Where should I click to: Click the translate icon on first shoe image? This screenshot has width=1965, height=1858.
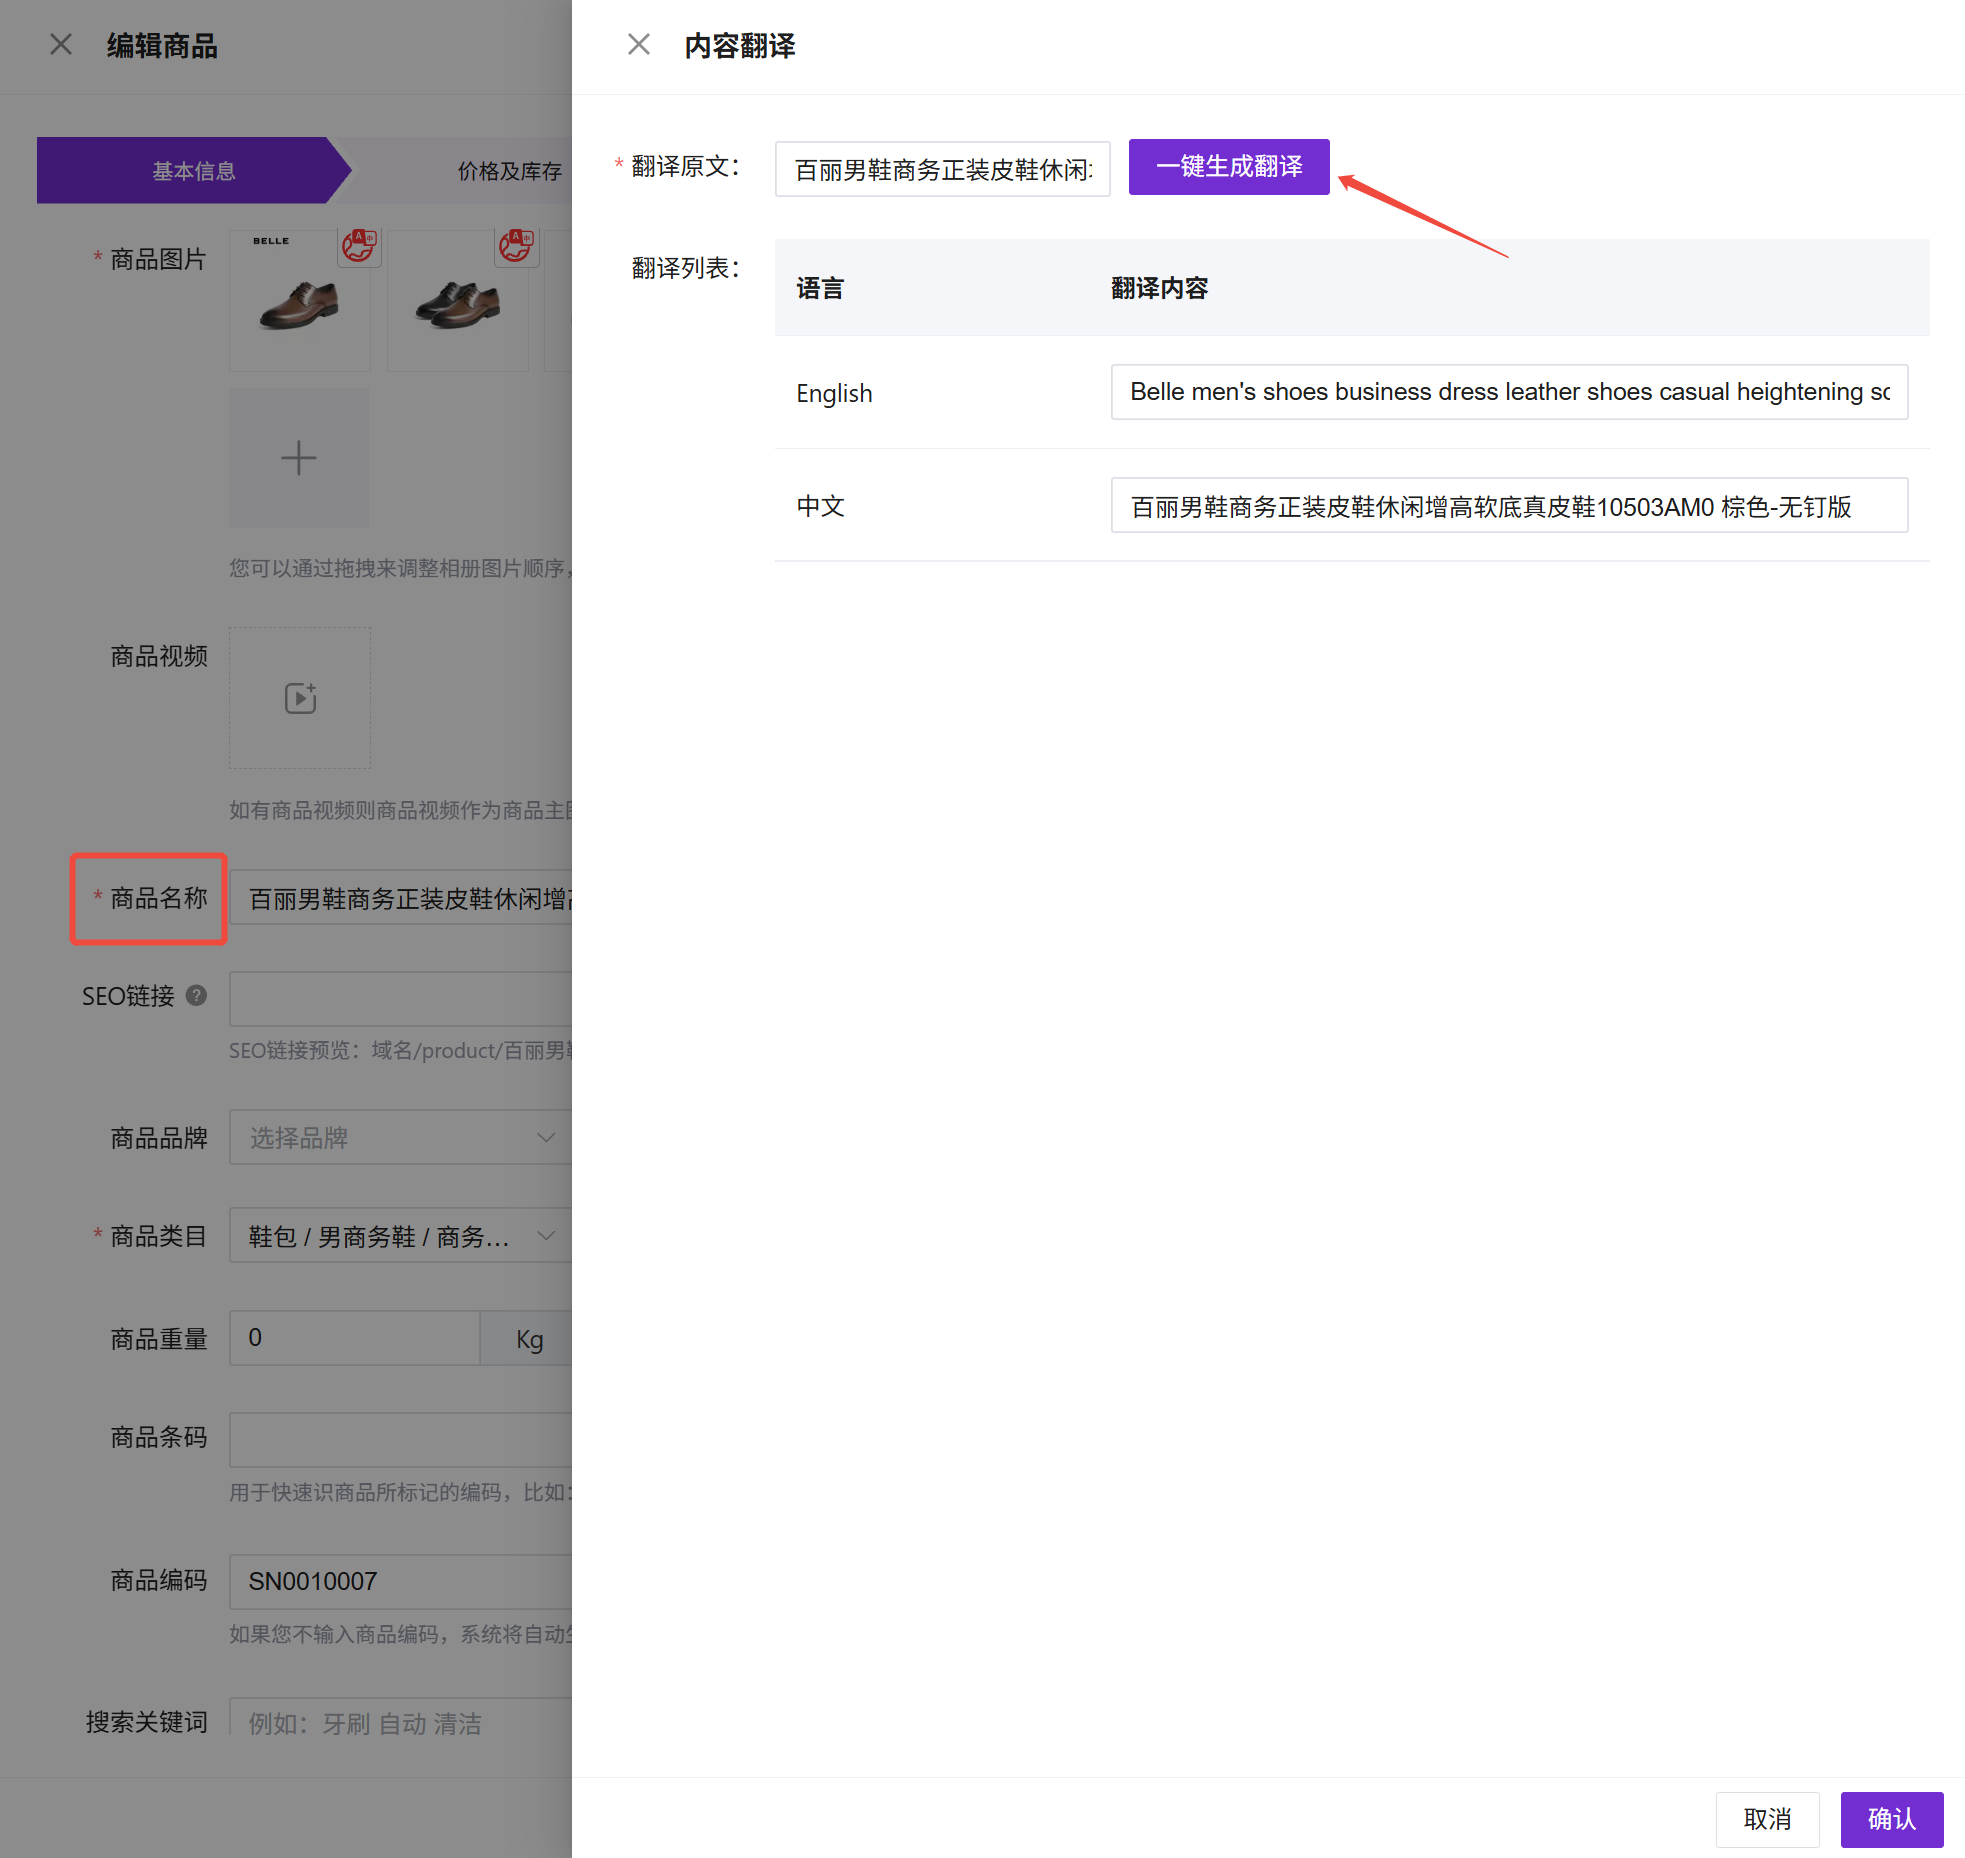click(359, 245)
